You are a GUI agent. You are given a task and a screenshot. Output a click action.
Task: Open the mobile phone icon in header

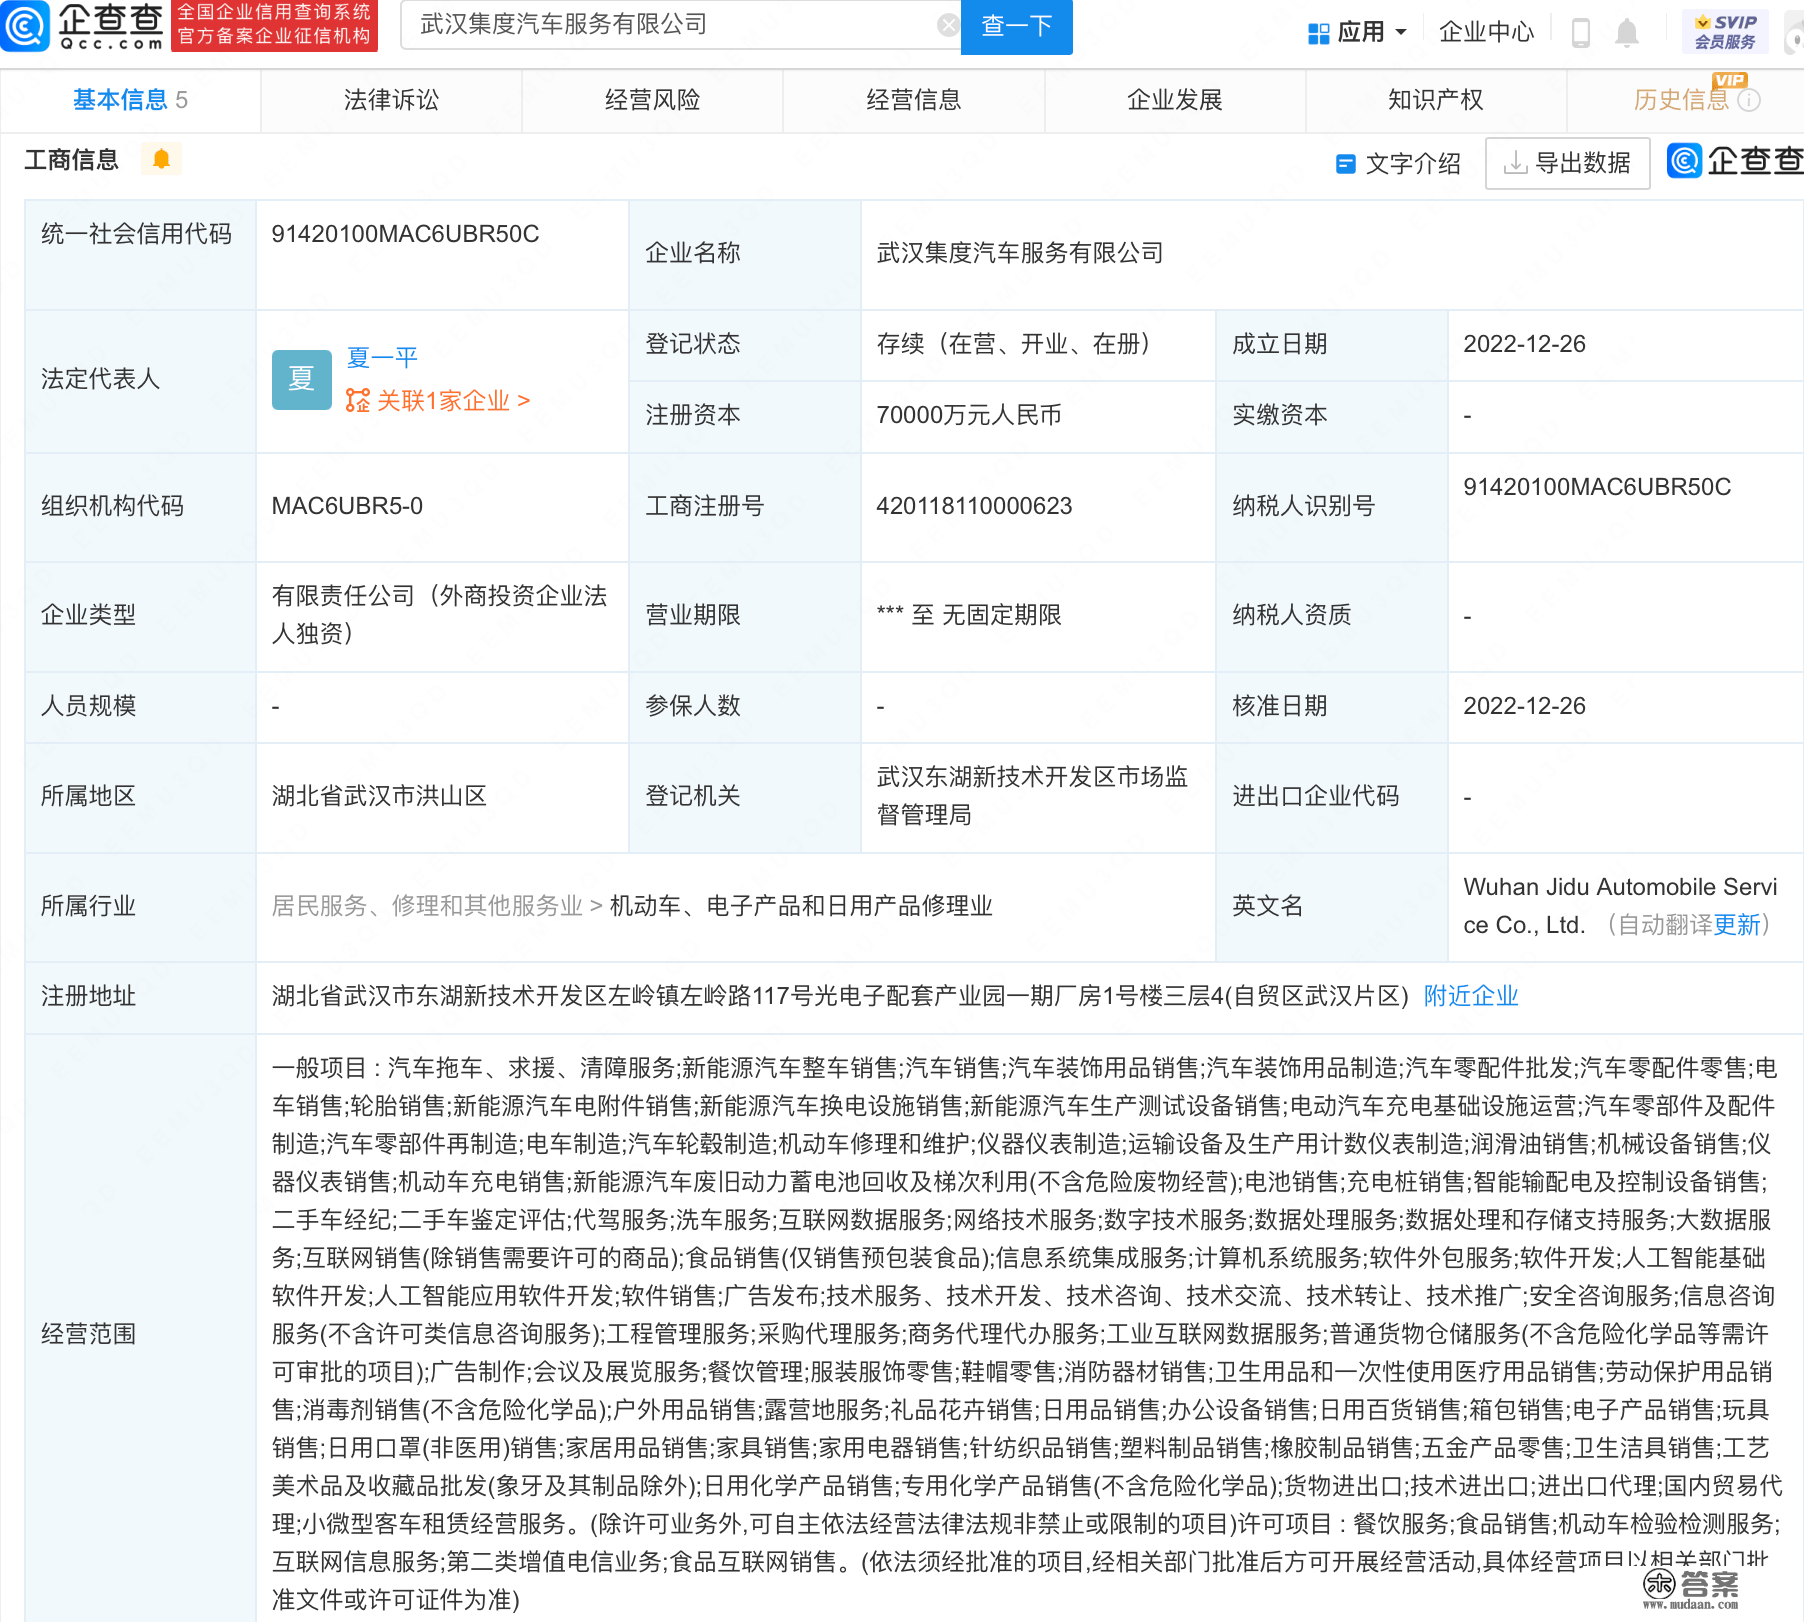(1581, 33)
